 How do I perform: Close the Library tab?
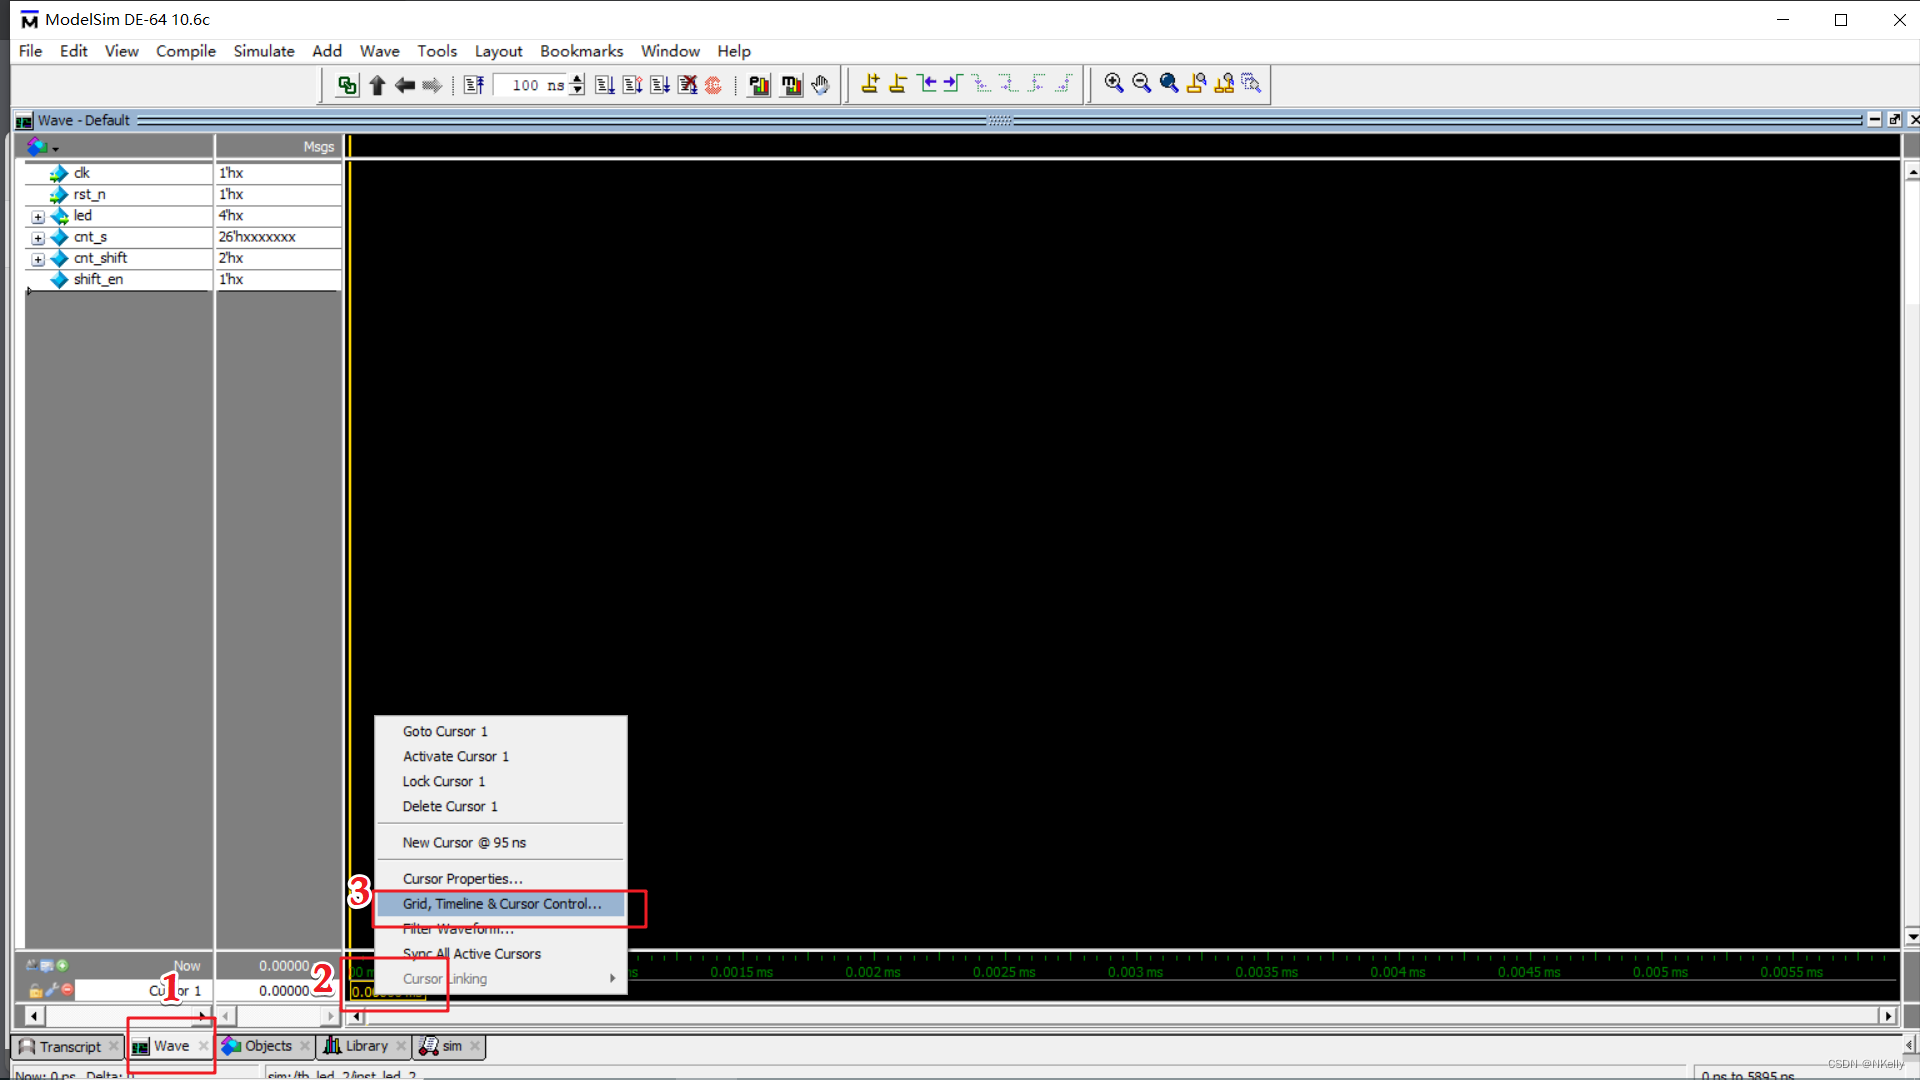click(x=401, y=1046)
